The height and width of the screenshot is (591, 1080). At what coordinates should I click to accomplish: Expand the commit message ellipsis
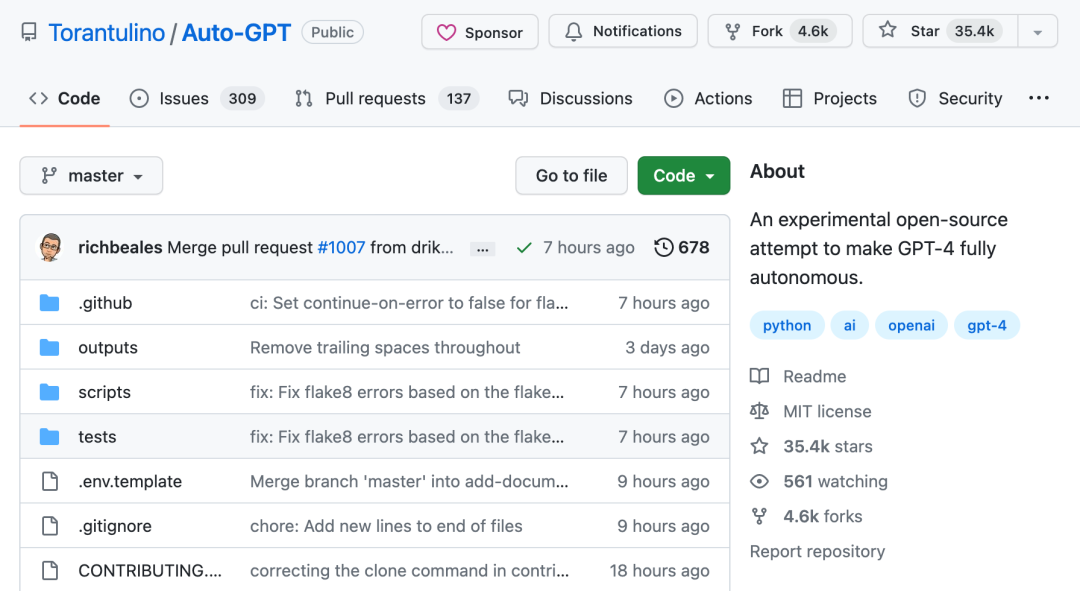(x=483, y=249)
